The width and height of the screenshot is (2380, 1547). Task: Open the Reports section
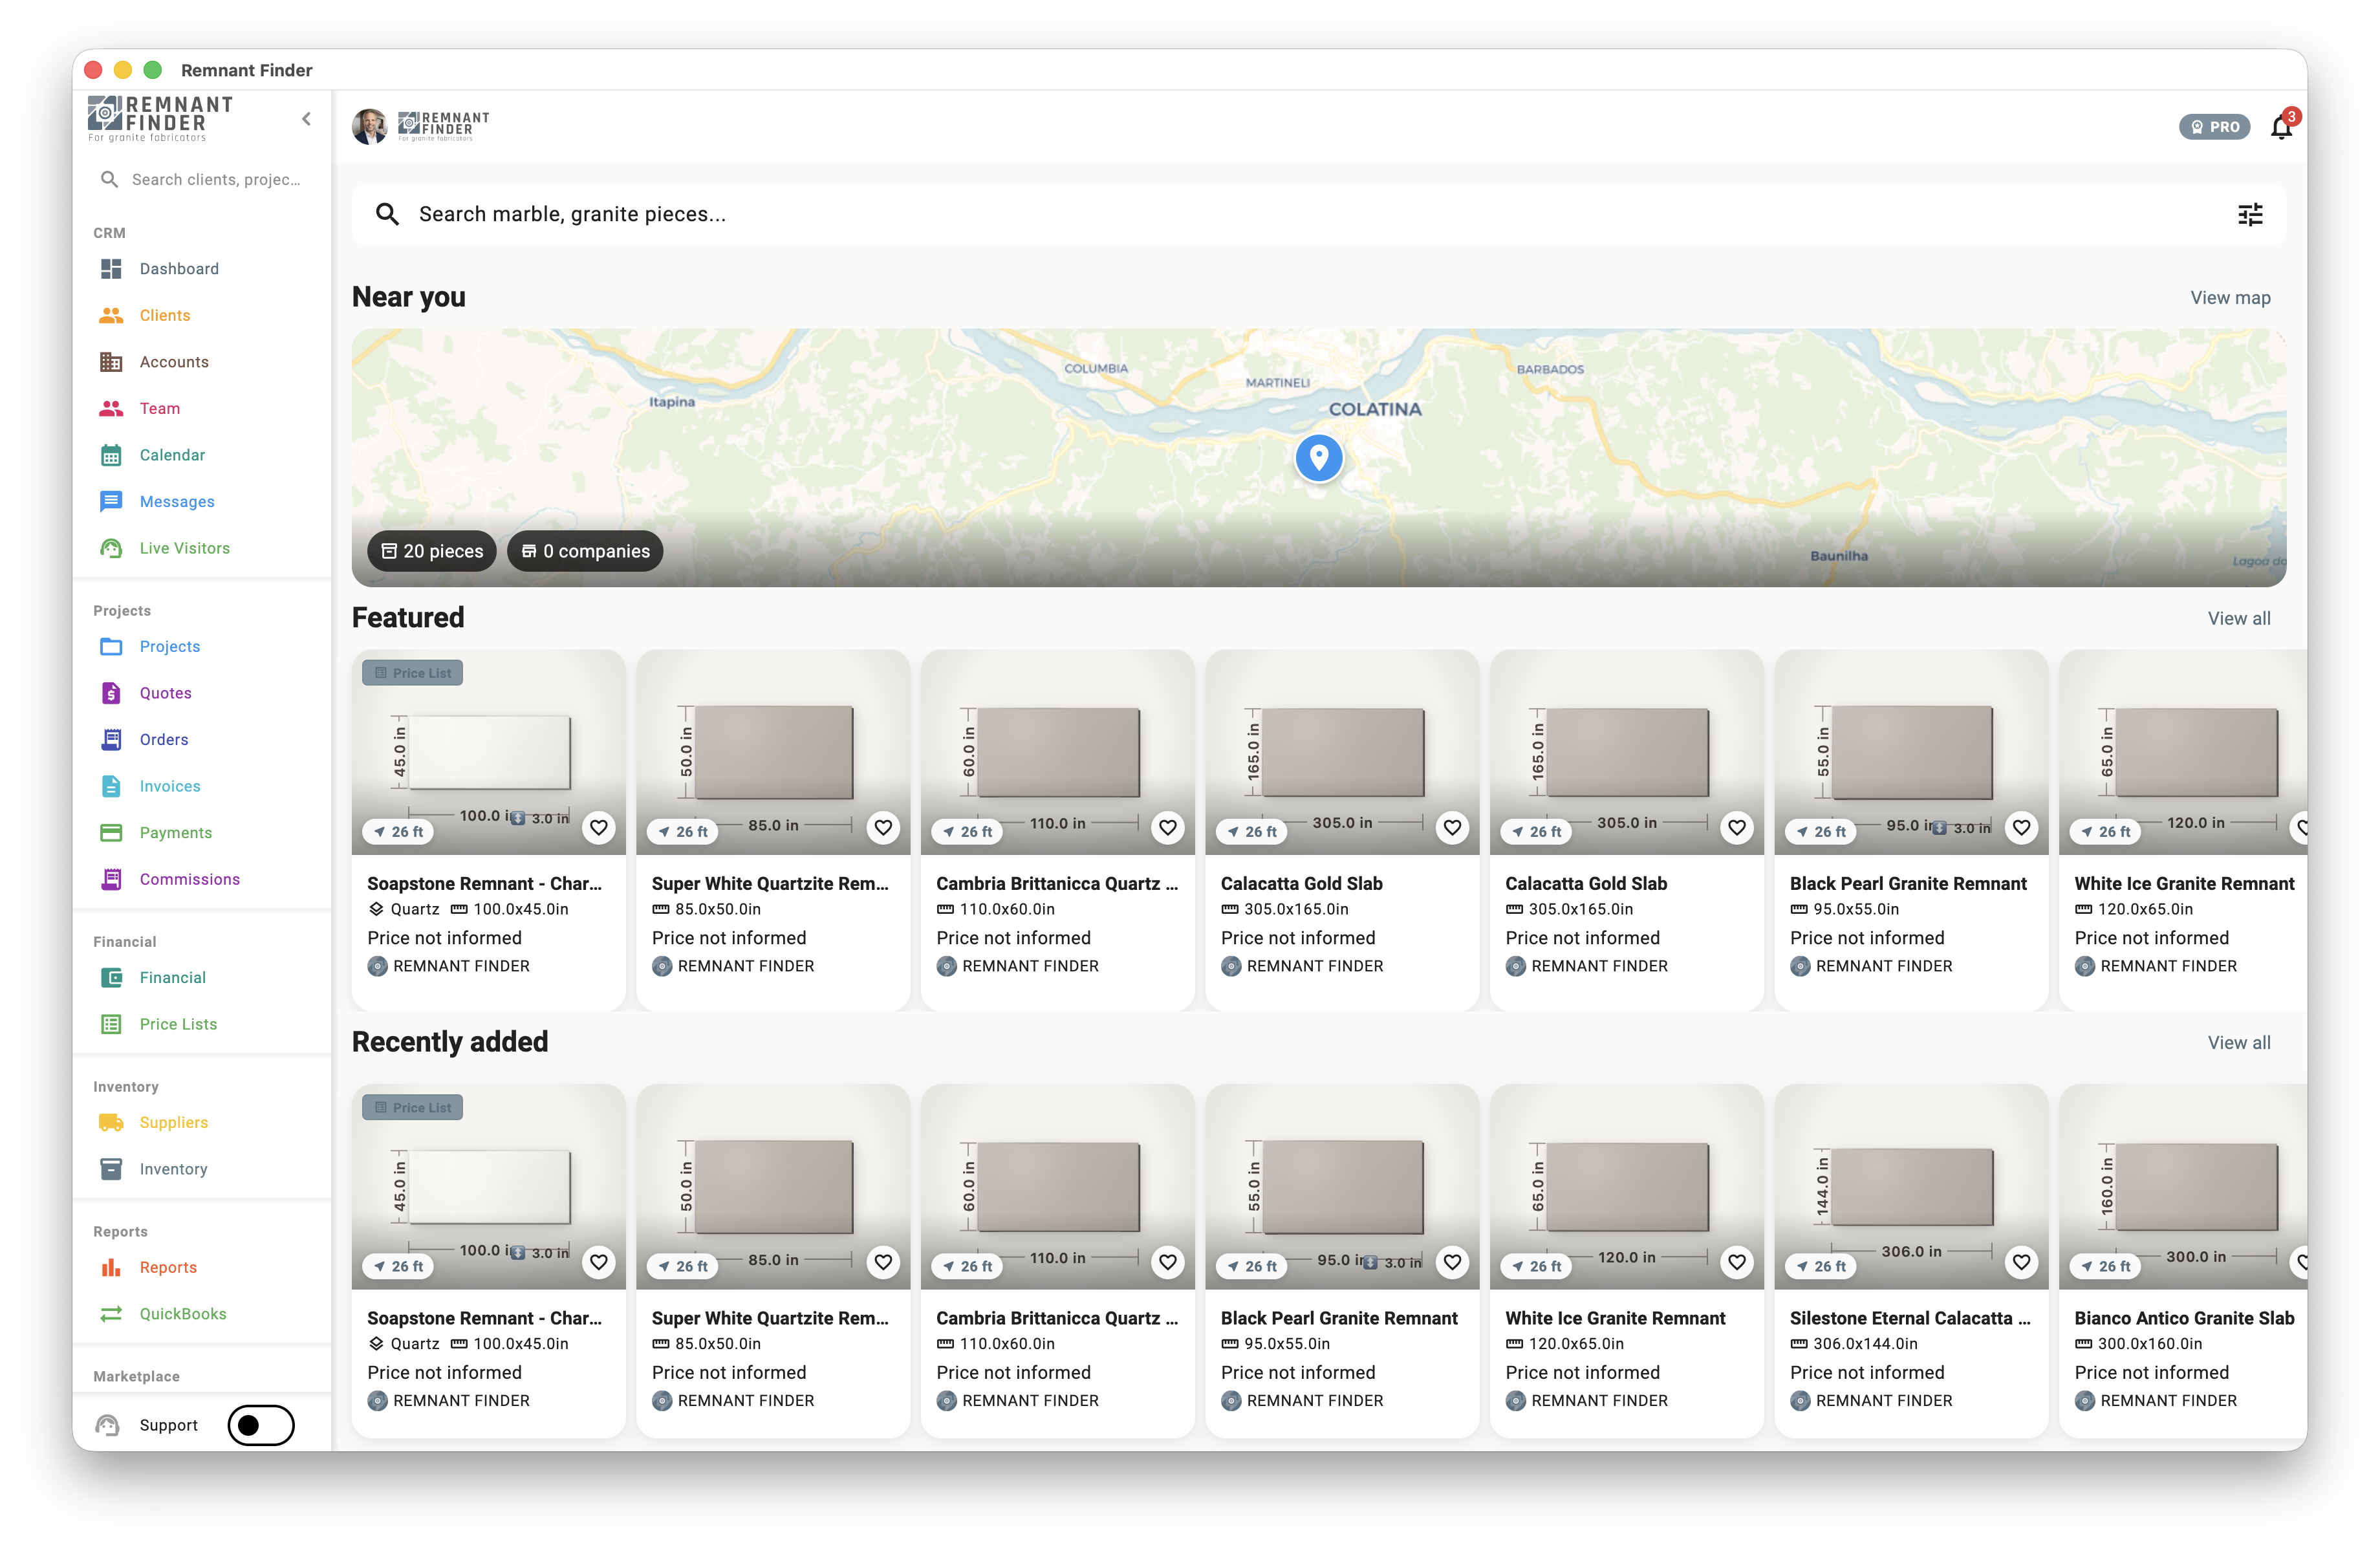pyautogui.click(x=168, y=1267)
